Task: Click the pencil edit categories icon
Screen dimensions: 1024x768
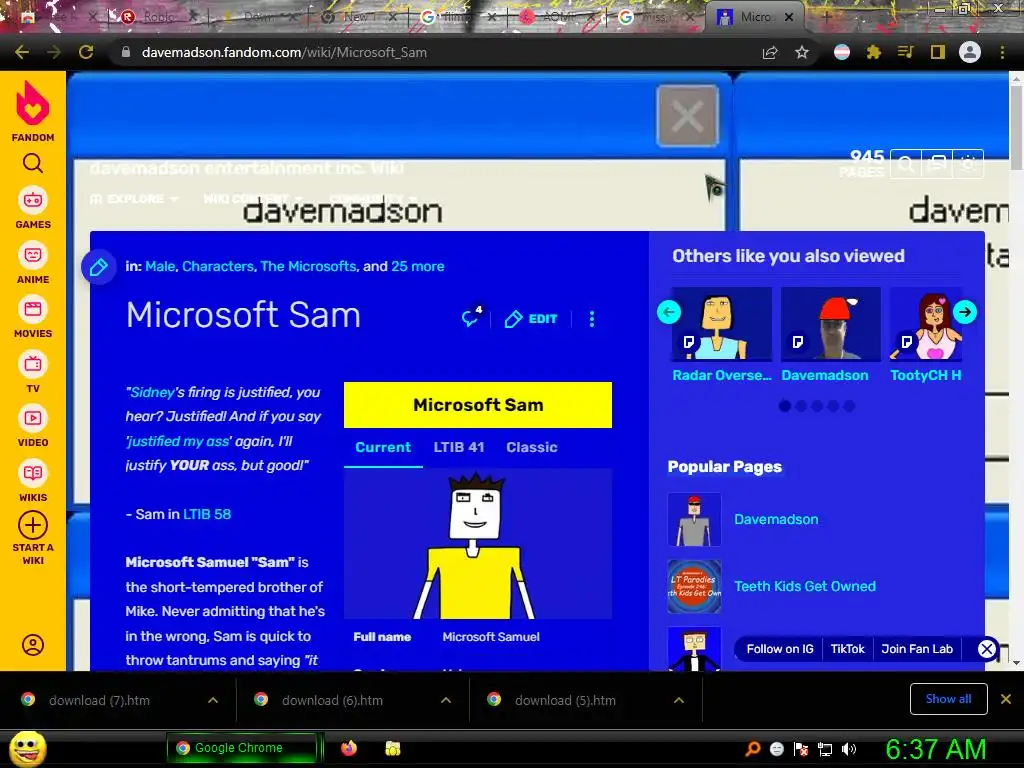Action: pos(99,266)
